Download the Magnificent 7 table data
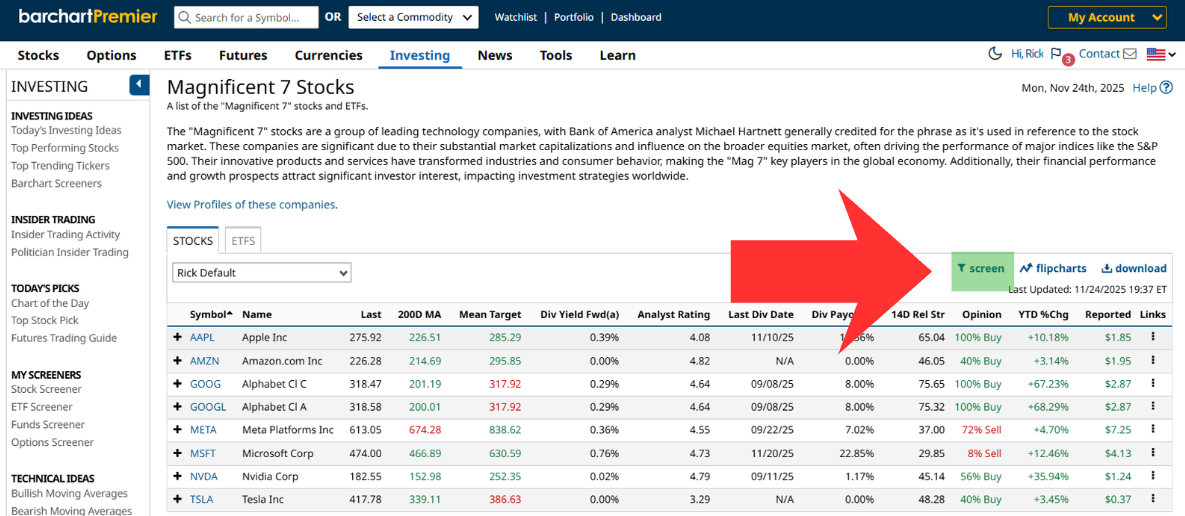 1134,268
